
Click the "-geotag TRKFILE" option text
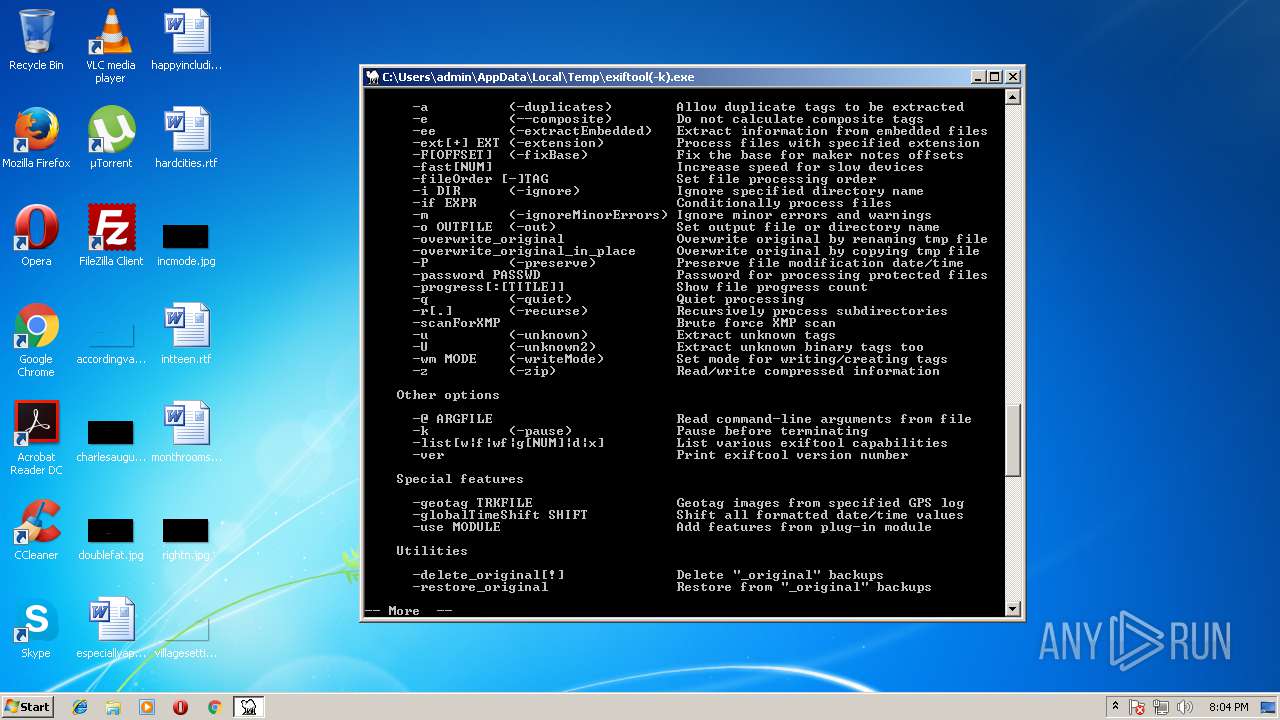coord(472,503)
